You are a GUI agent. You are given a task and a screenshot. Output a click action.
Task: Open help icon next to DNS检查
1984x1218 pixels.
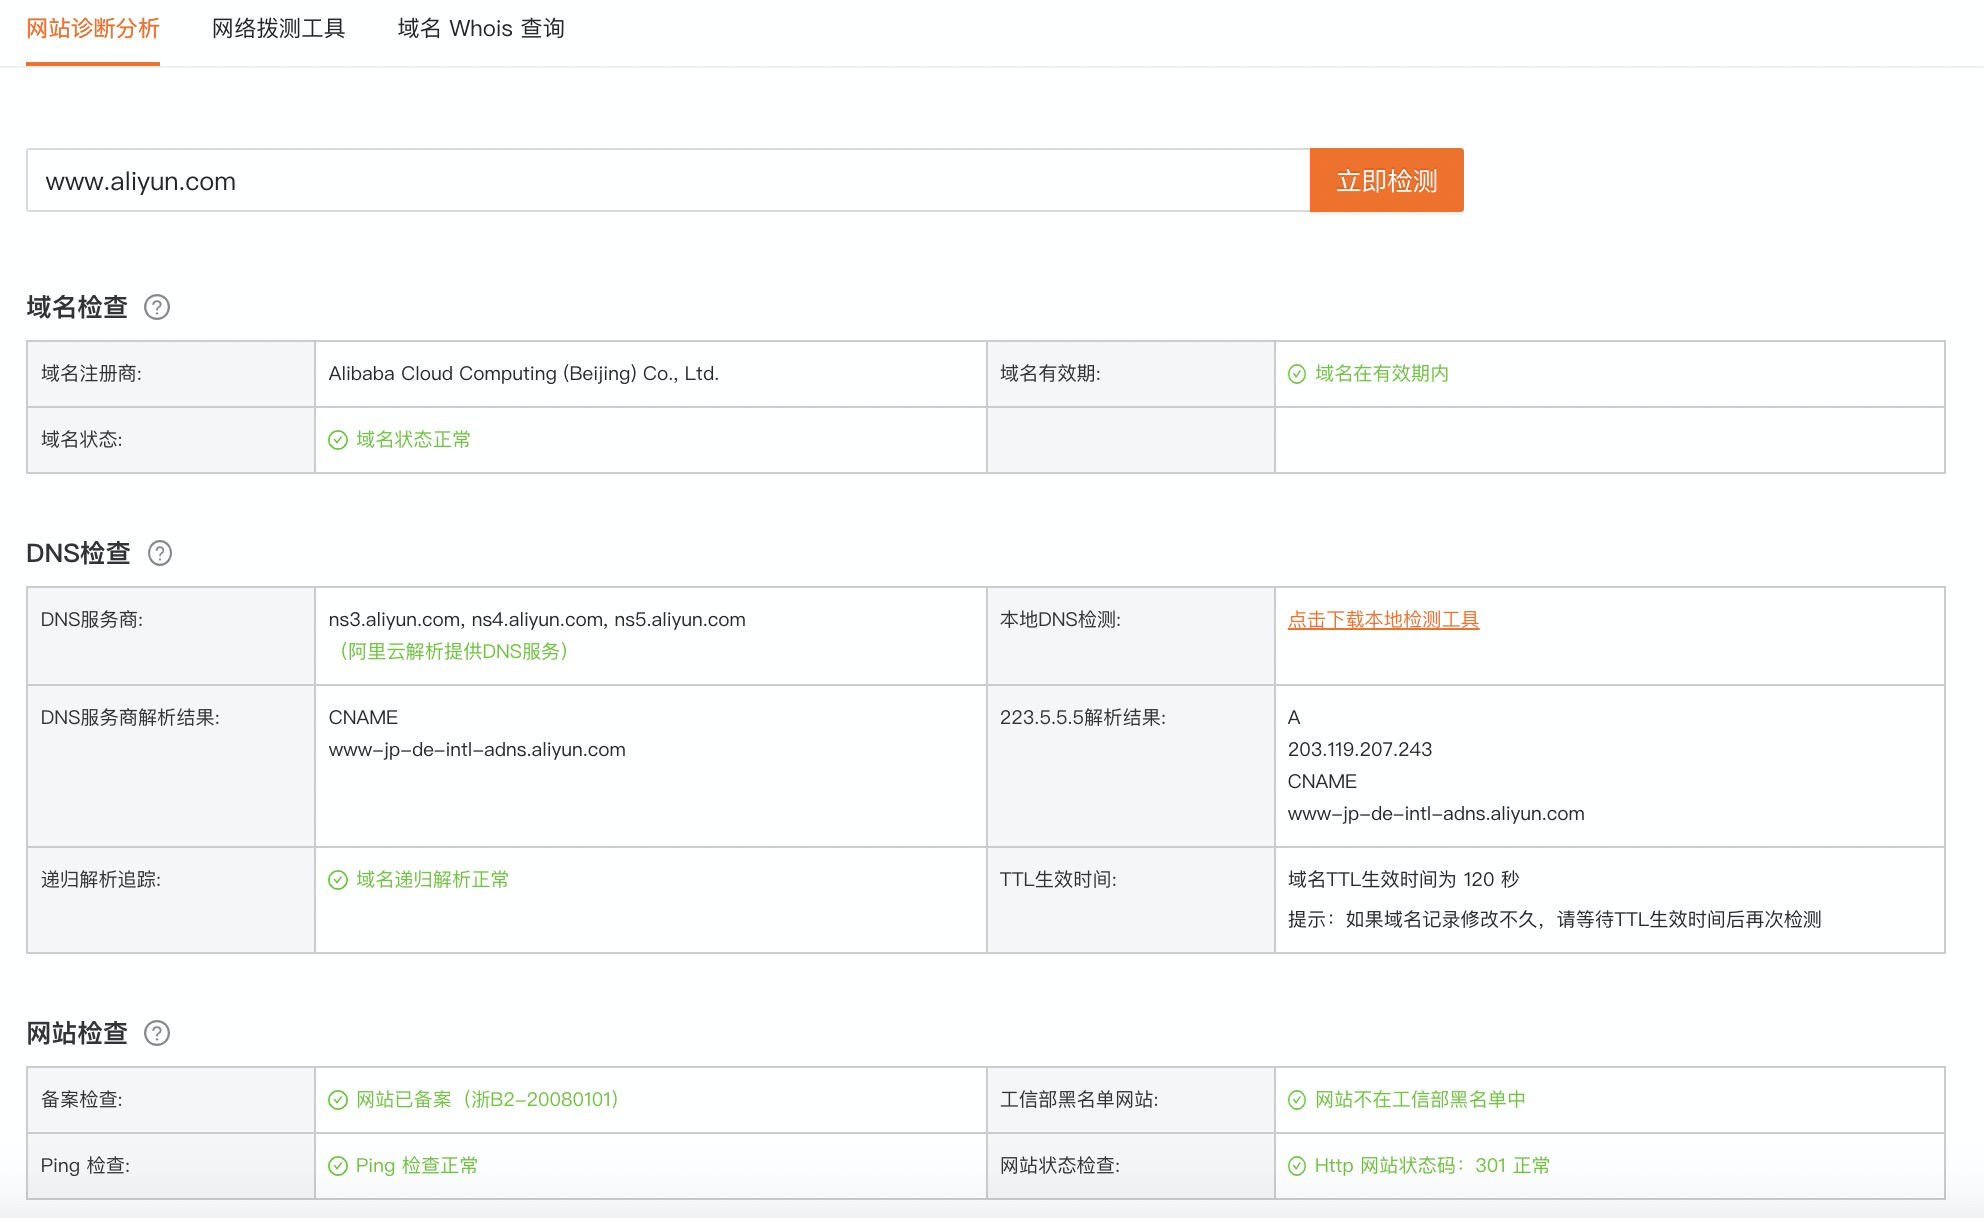click(160, 553)
